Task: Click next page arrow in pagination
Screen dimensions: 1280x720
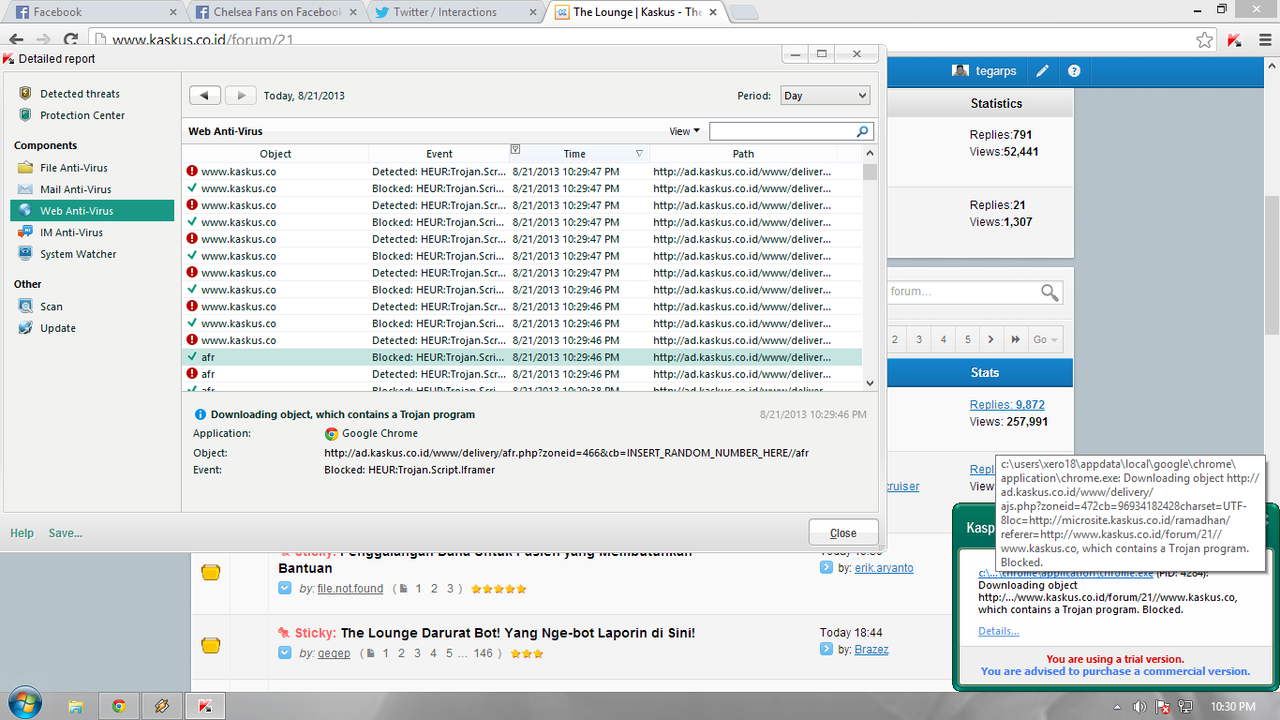Action: 991,340
